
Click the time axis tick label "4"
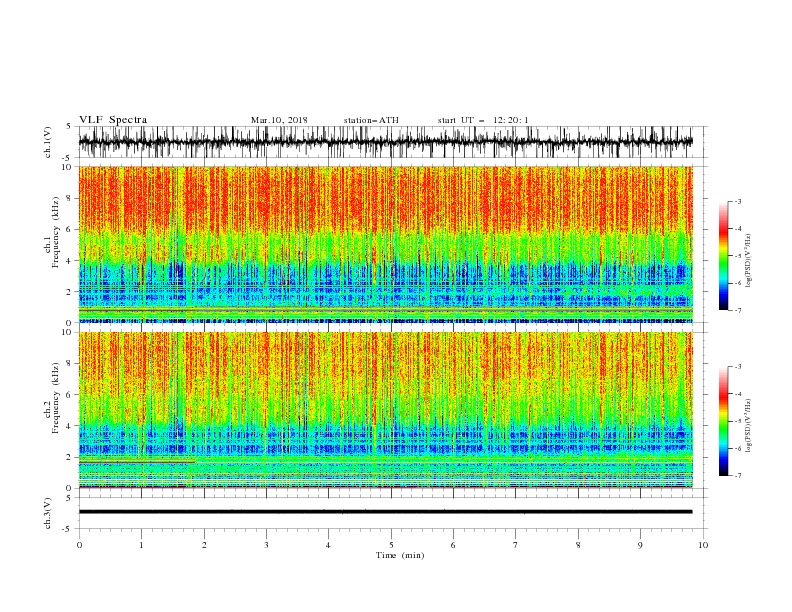(328, 545)
